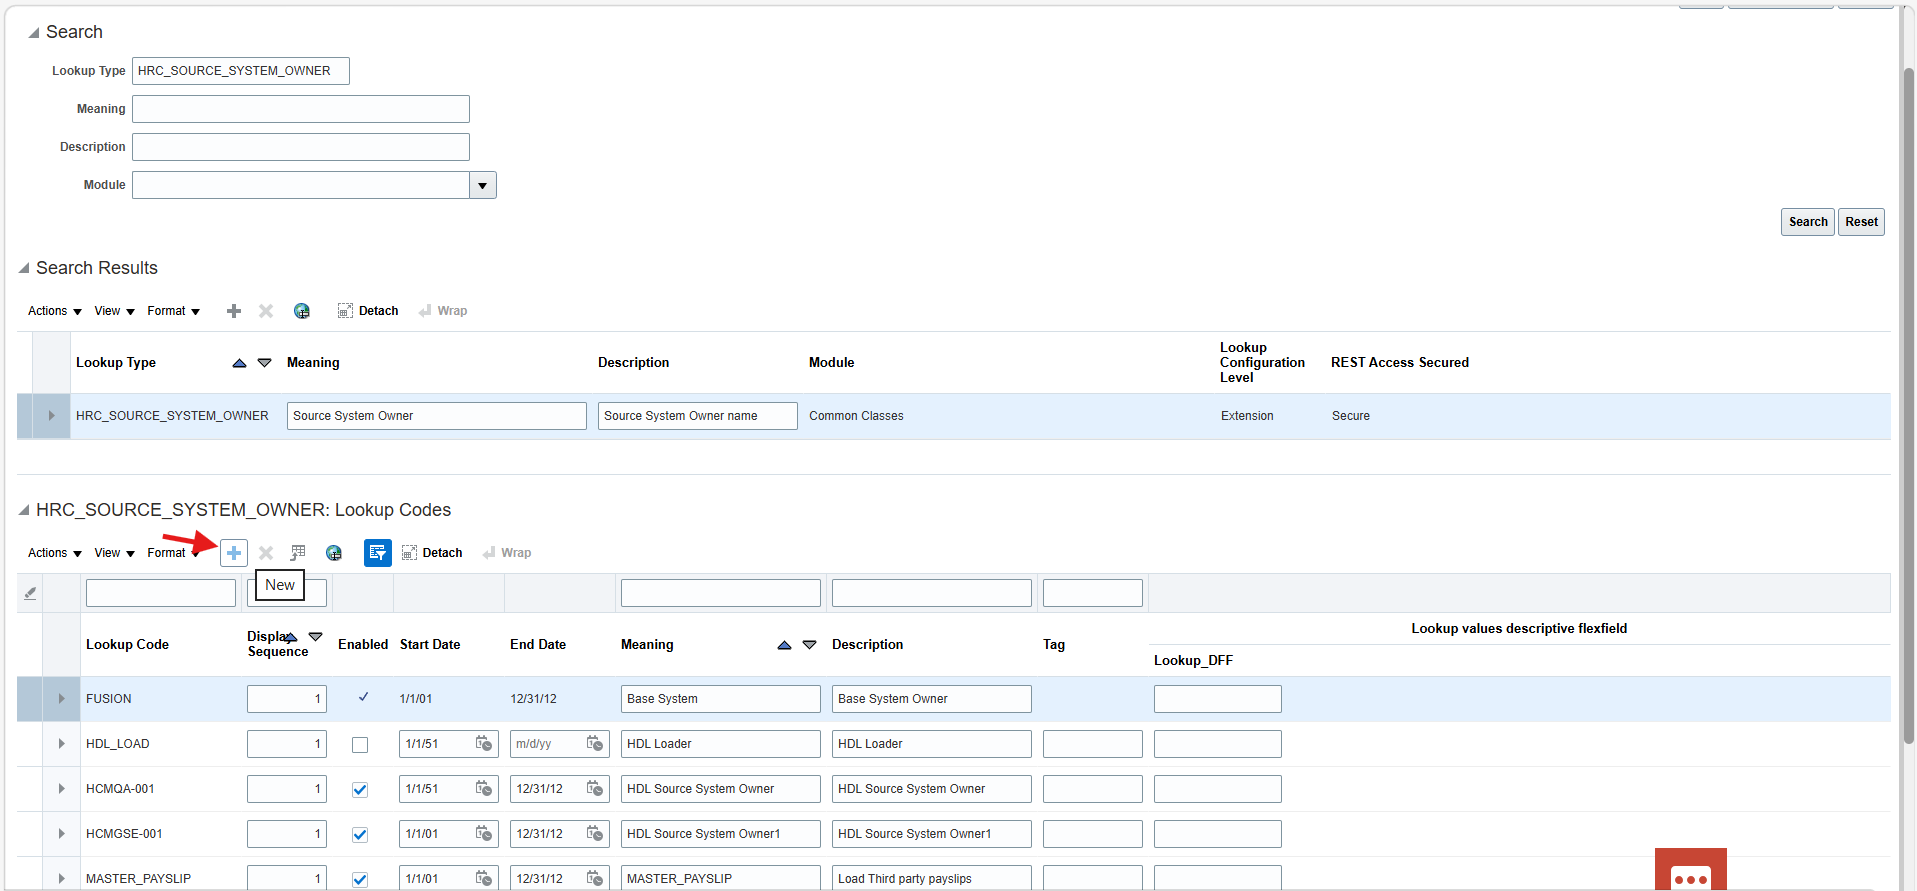The height and width of the screenshot is (891, 1917).
Task: Click the Reset button
Action: point(1861,222)
